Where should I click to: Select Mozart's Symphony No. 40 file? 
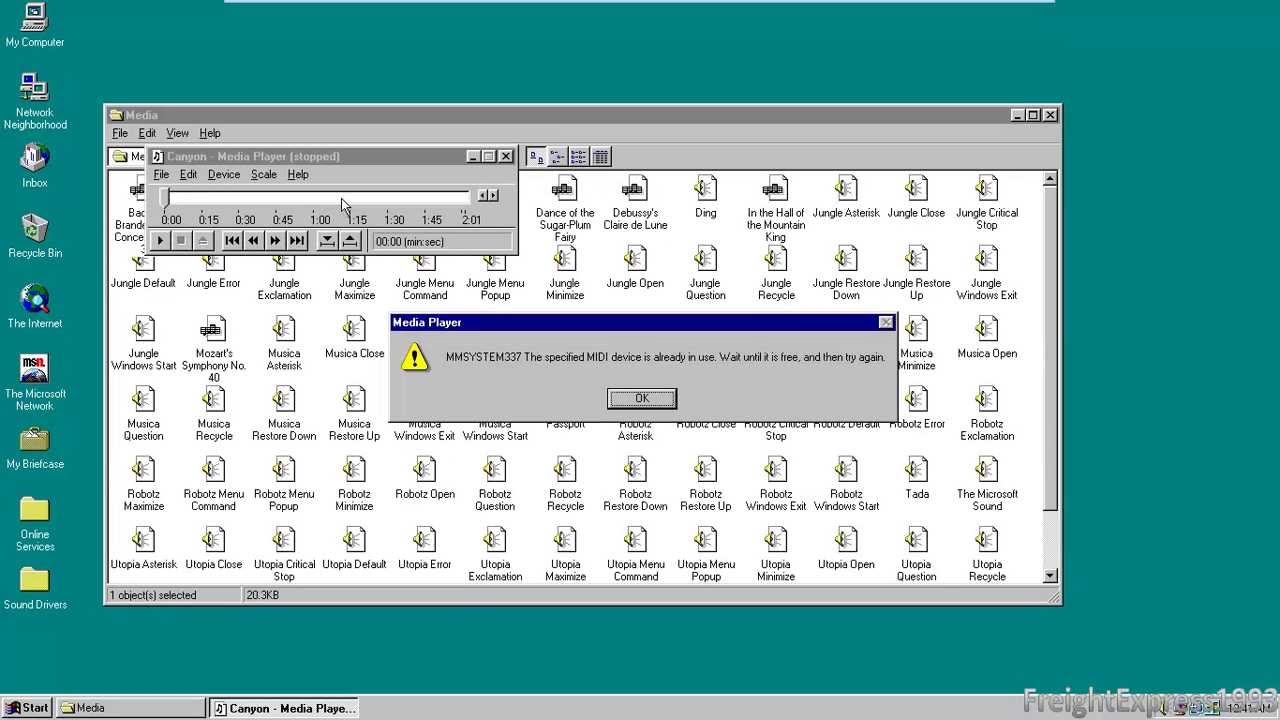(x=214, y=348)
